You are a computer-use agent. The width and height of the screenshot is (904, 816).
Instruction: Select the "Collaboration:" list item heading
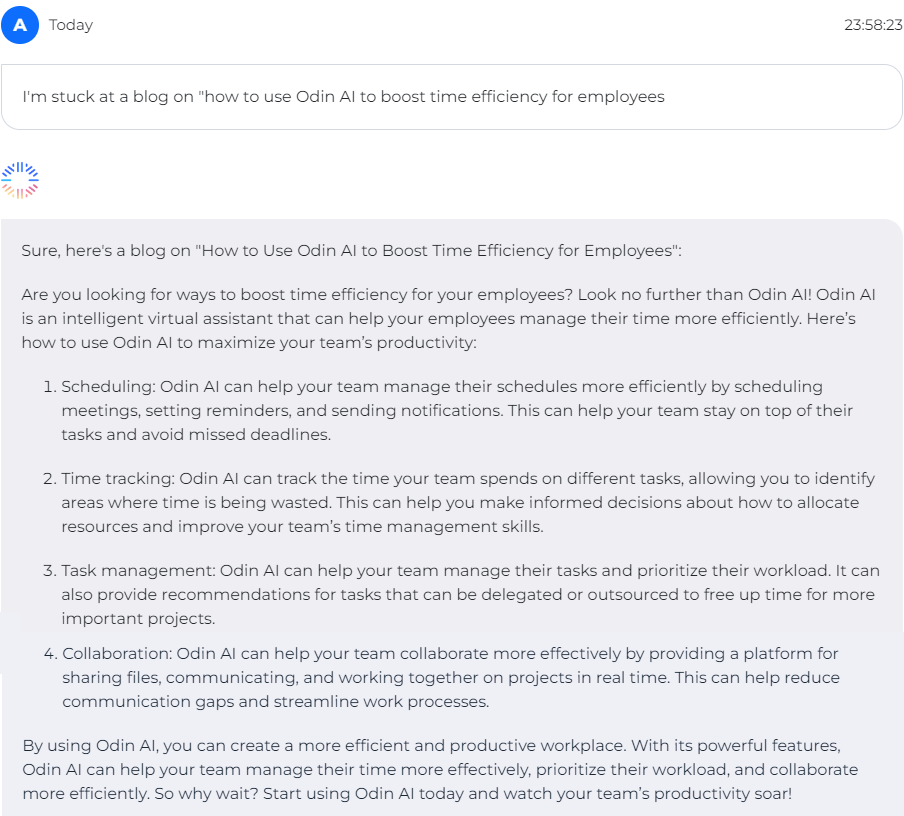click(117, 654)
